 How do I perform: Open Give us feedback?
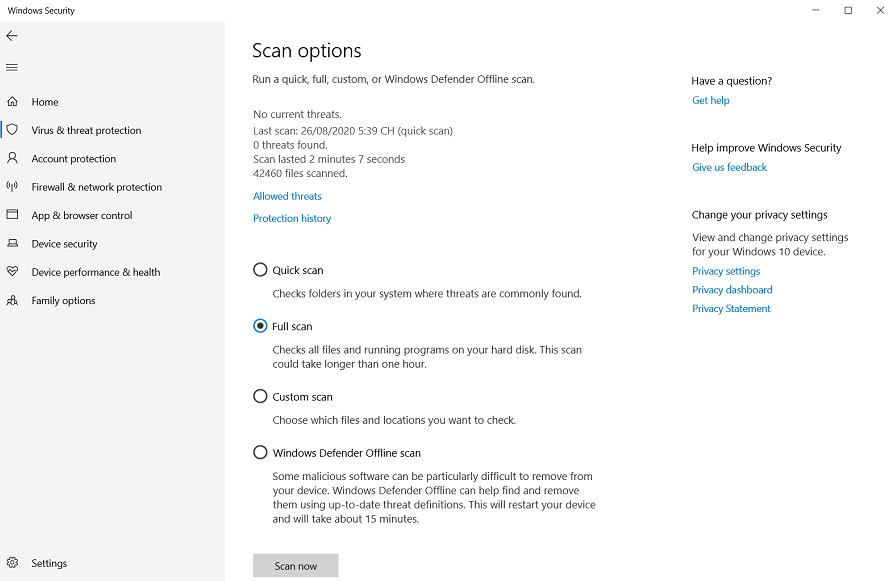(x=729, y=167)
